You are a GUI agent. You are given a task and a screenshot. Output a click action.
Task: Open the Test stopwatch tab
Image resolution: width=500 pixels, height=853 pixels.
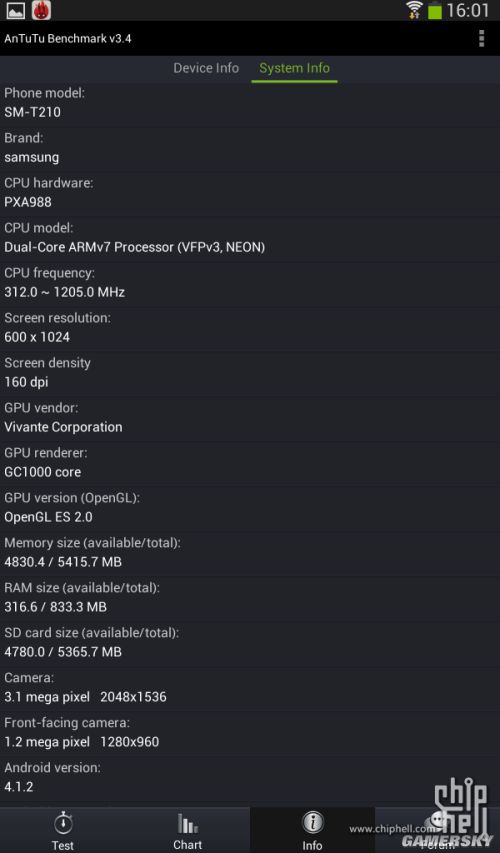(x=63, y=830)
